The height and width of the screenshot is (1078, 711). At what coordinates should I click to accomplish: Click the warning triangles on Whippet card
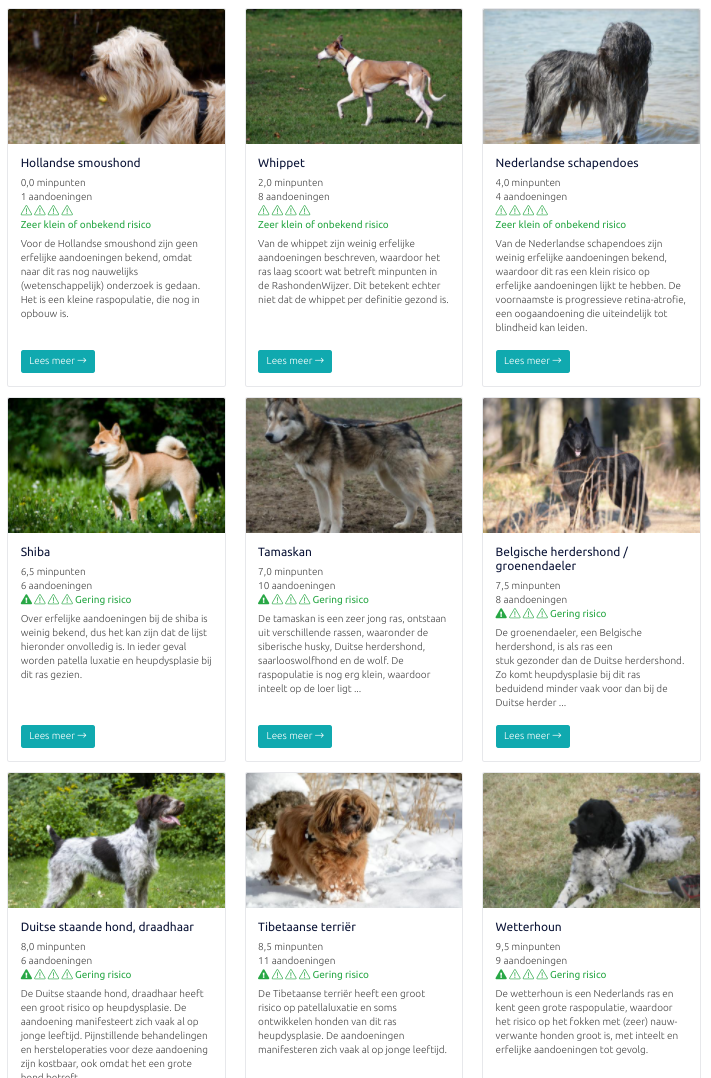click(x=284, y=210)
